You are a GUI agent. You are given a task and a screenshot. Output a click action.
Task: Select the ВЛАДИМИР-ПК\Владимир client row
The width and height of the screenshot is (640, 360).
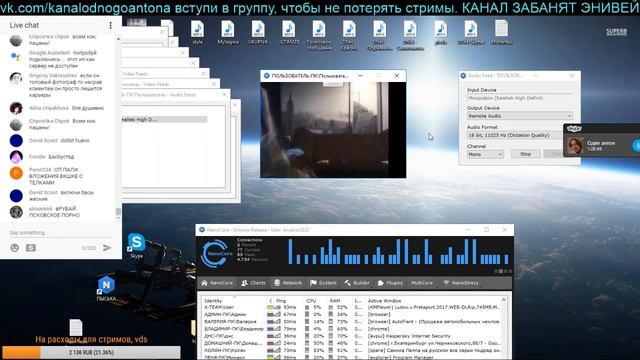[352, 329]
